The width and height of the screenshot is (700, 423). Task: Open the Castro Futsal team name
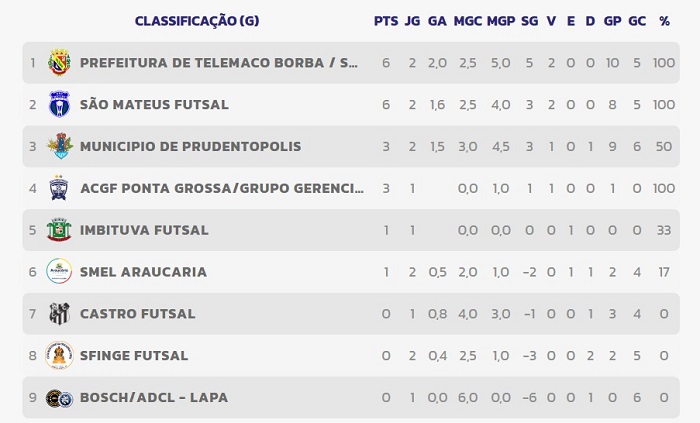pyautogui.click(x=138, y=314)
